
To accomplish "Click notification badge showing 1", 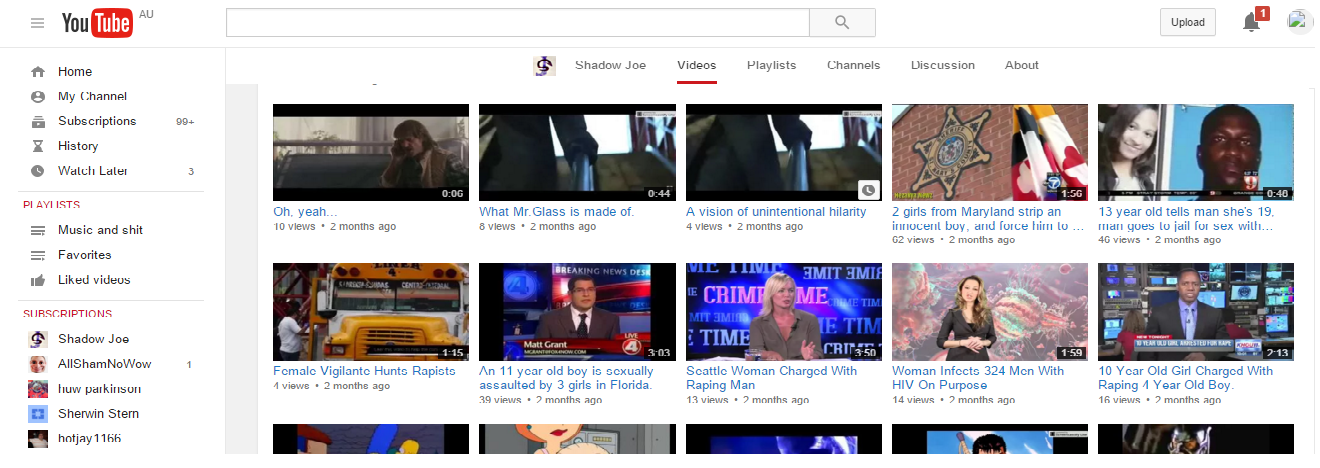I will (x=1262, y=13).
